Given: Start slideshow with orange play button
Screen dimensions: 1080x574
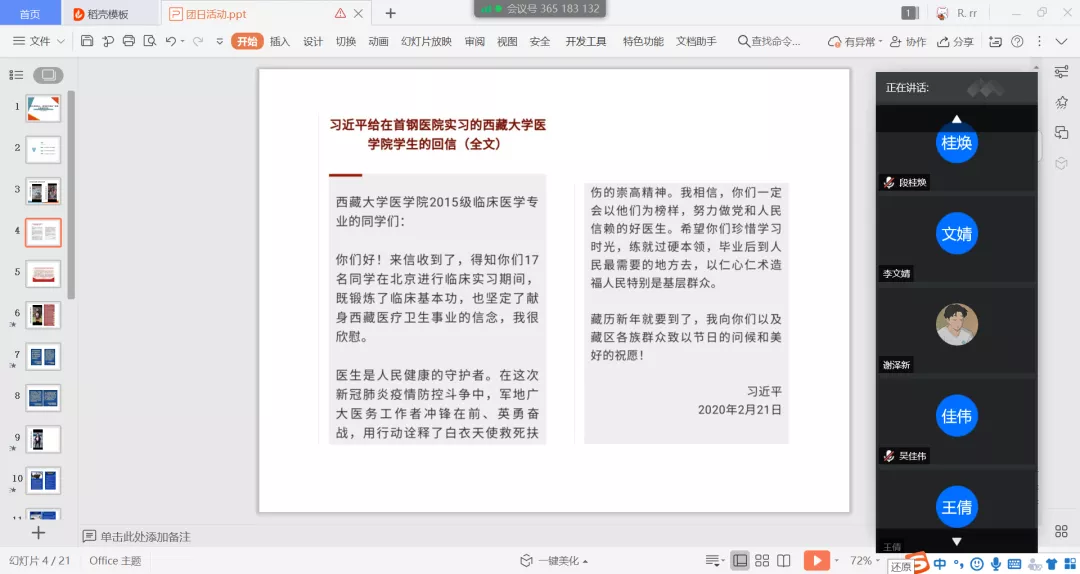Looking at the screenshot, I should [816, 560].
